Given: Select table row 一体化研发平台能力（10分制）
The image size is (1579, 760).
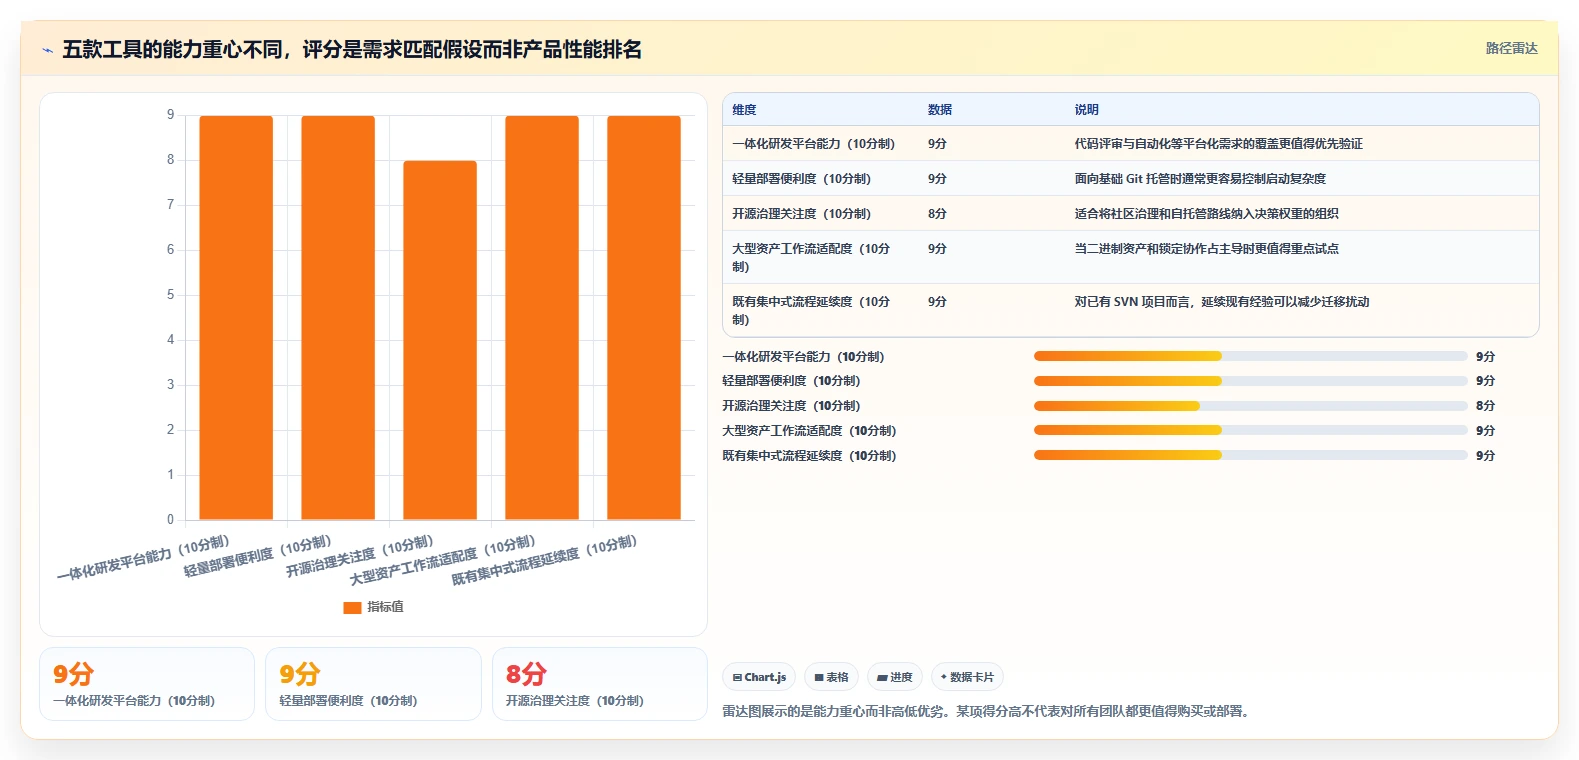Looking at the screenshot, I should pyautogui.click(x=1130, y=144).
